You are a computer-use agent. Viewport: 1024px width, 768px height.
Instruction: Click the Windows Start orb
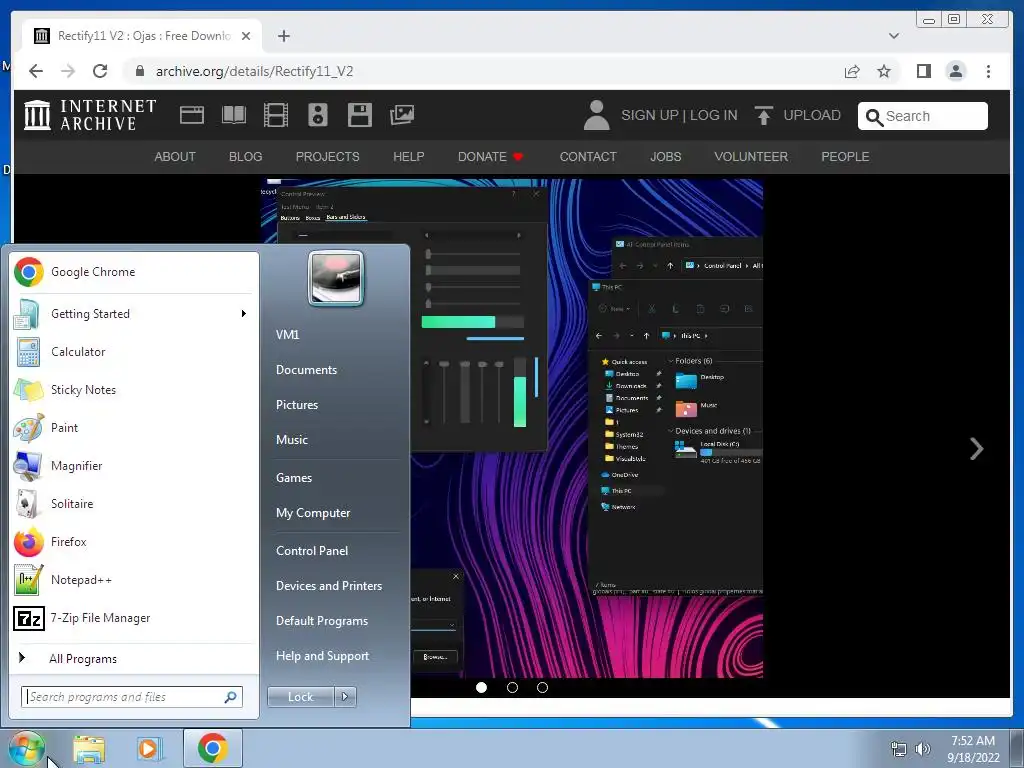click(27, 749)
